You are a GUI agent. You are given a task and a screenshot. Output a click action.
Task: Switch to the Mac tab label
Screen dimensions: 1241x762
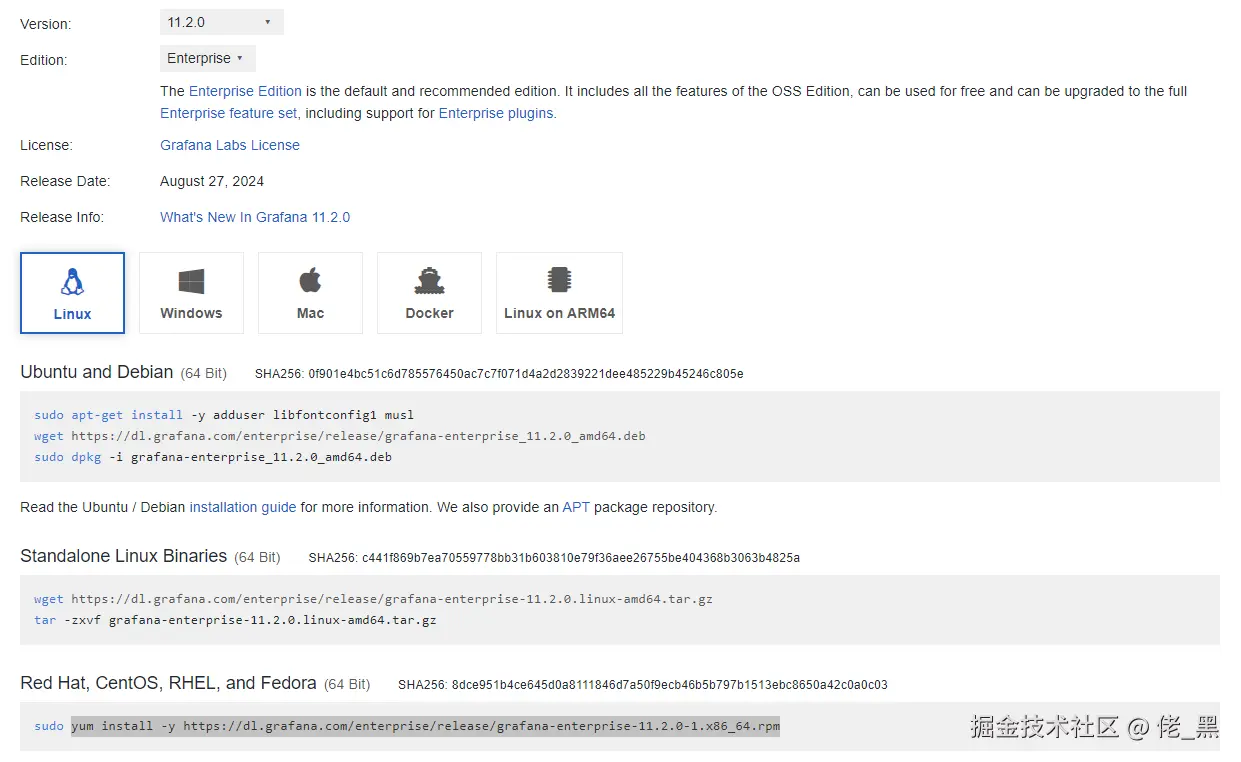tap(310, 313)
